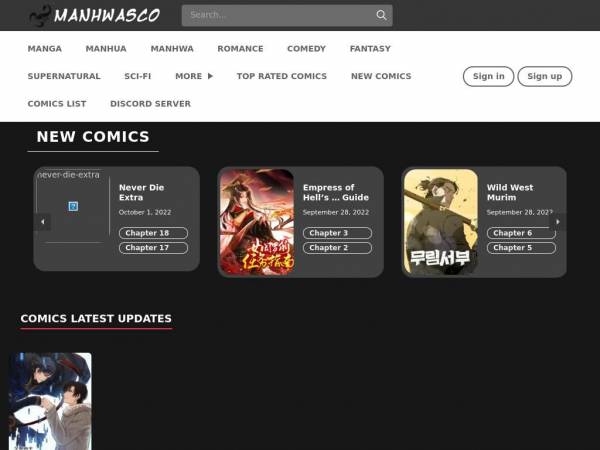Screen dimensions: 600x450
Task: Click Empress of Hell's September 28, 2022 date
Action: (x=336, y=212)
